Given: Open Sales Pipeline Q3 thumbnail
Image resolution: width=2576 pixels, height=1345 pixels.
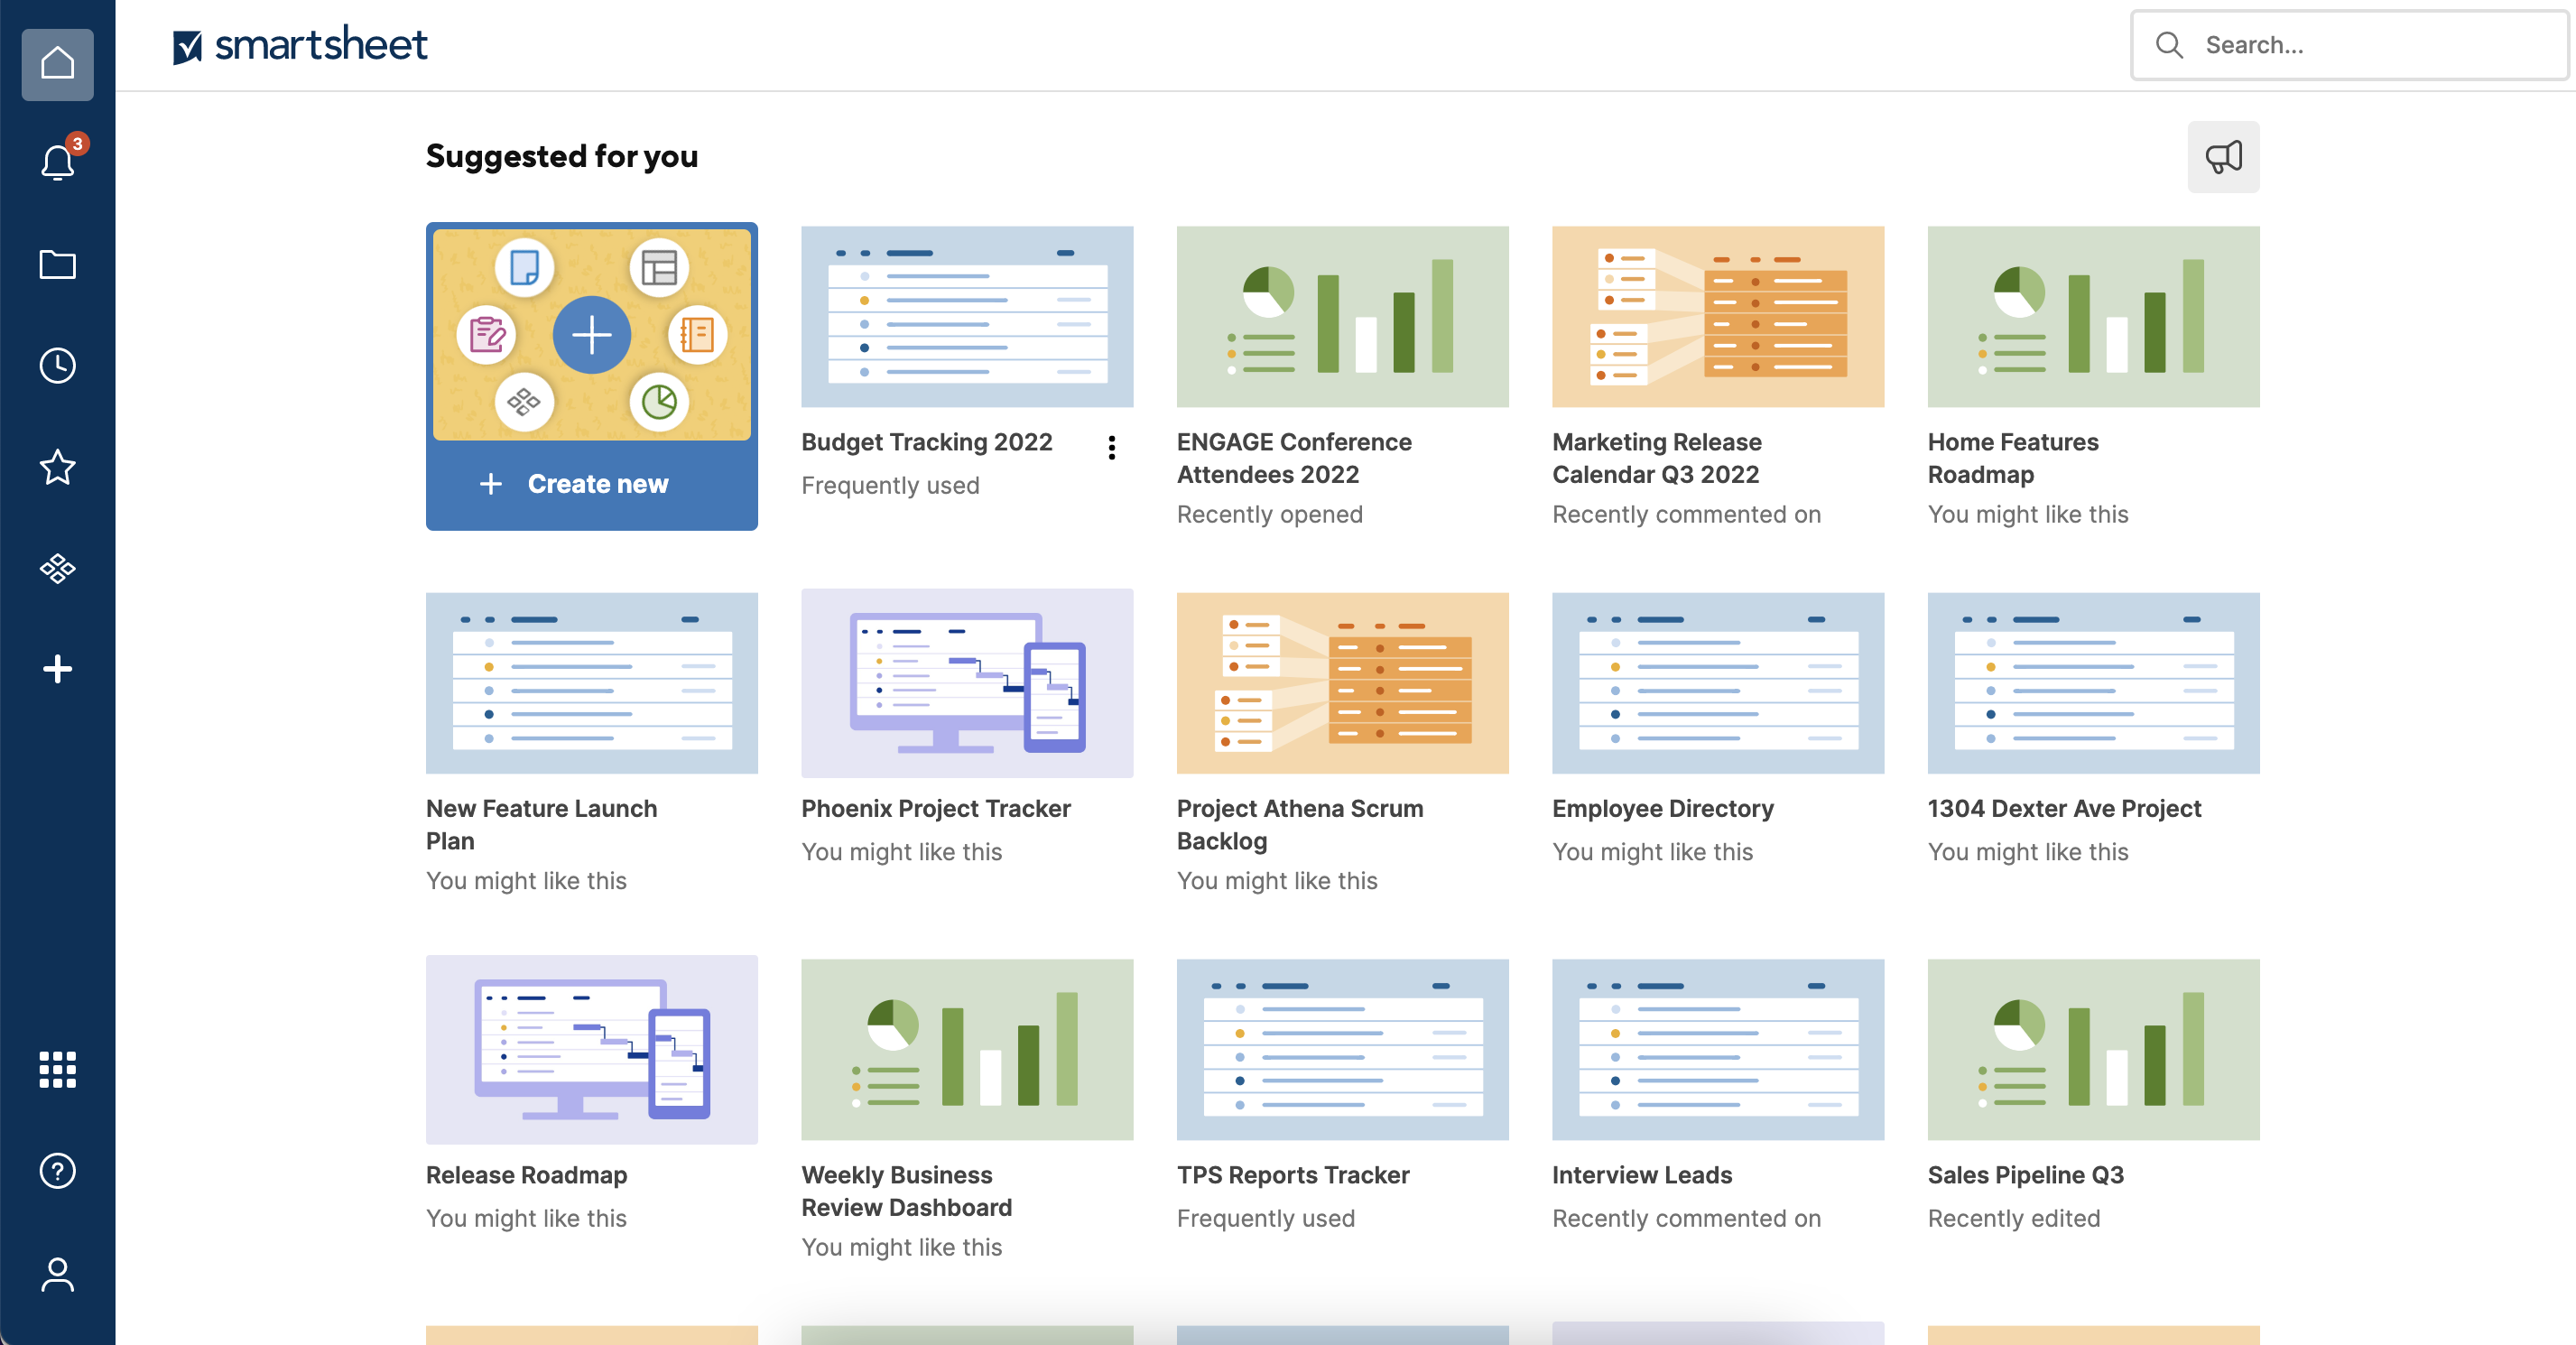Looking at the screenshot, I should click(x=2093, y=1050).
